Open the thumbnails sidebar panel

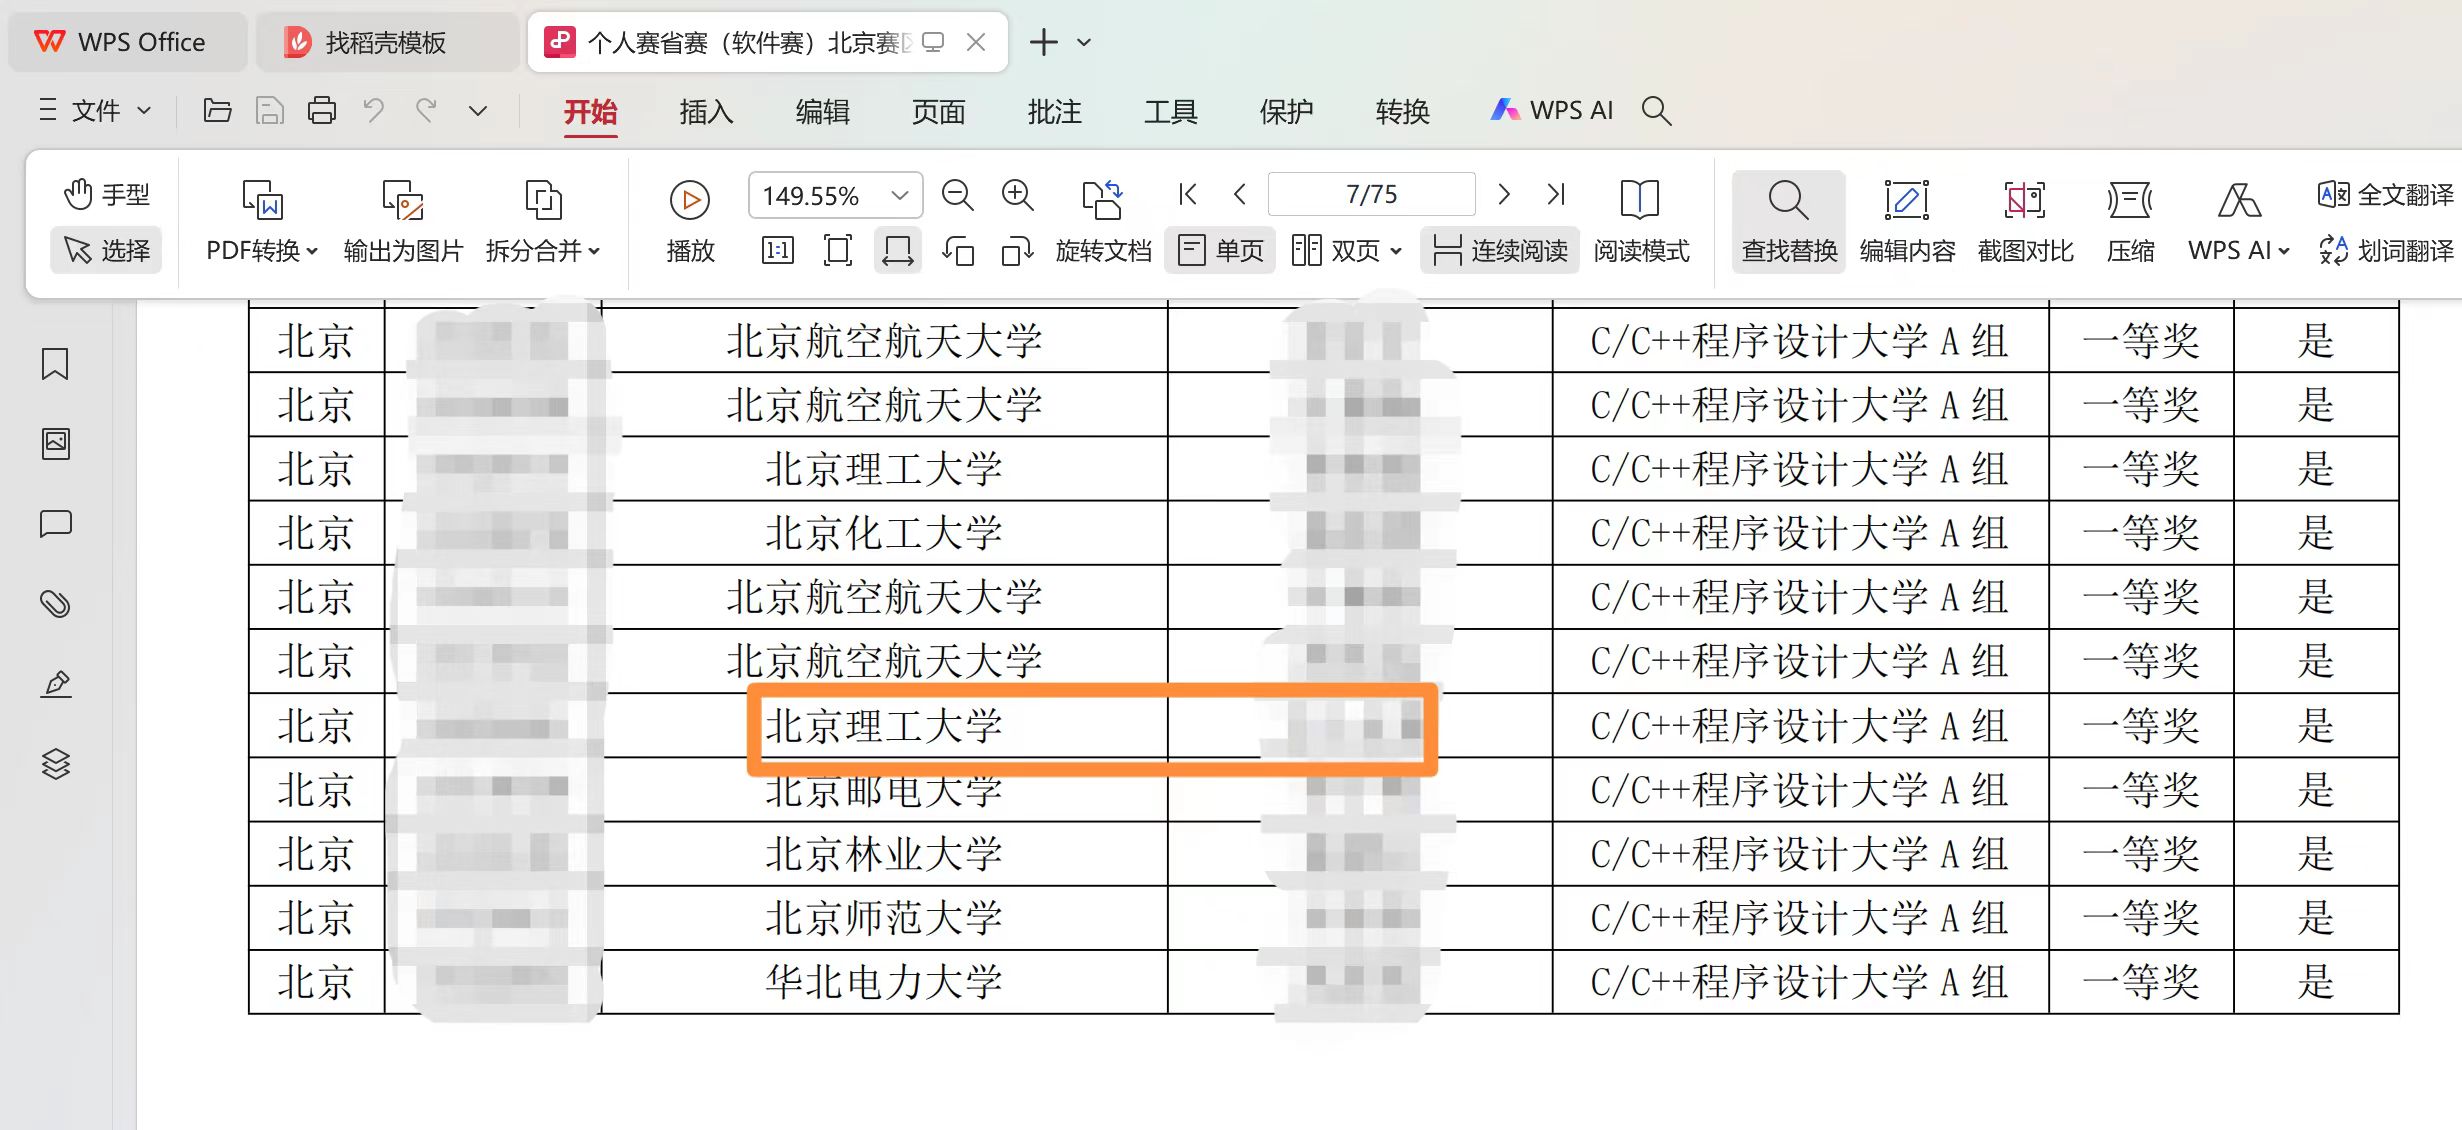point(55,444)
